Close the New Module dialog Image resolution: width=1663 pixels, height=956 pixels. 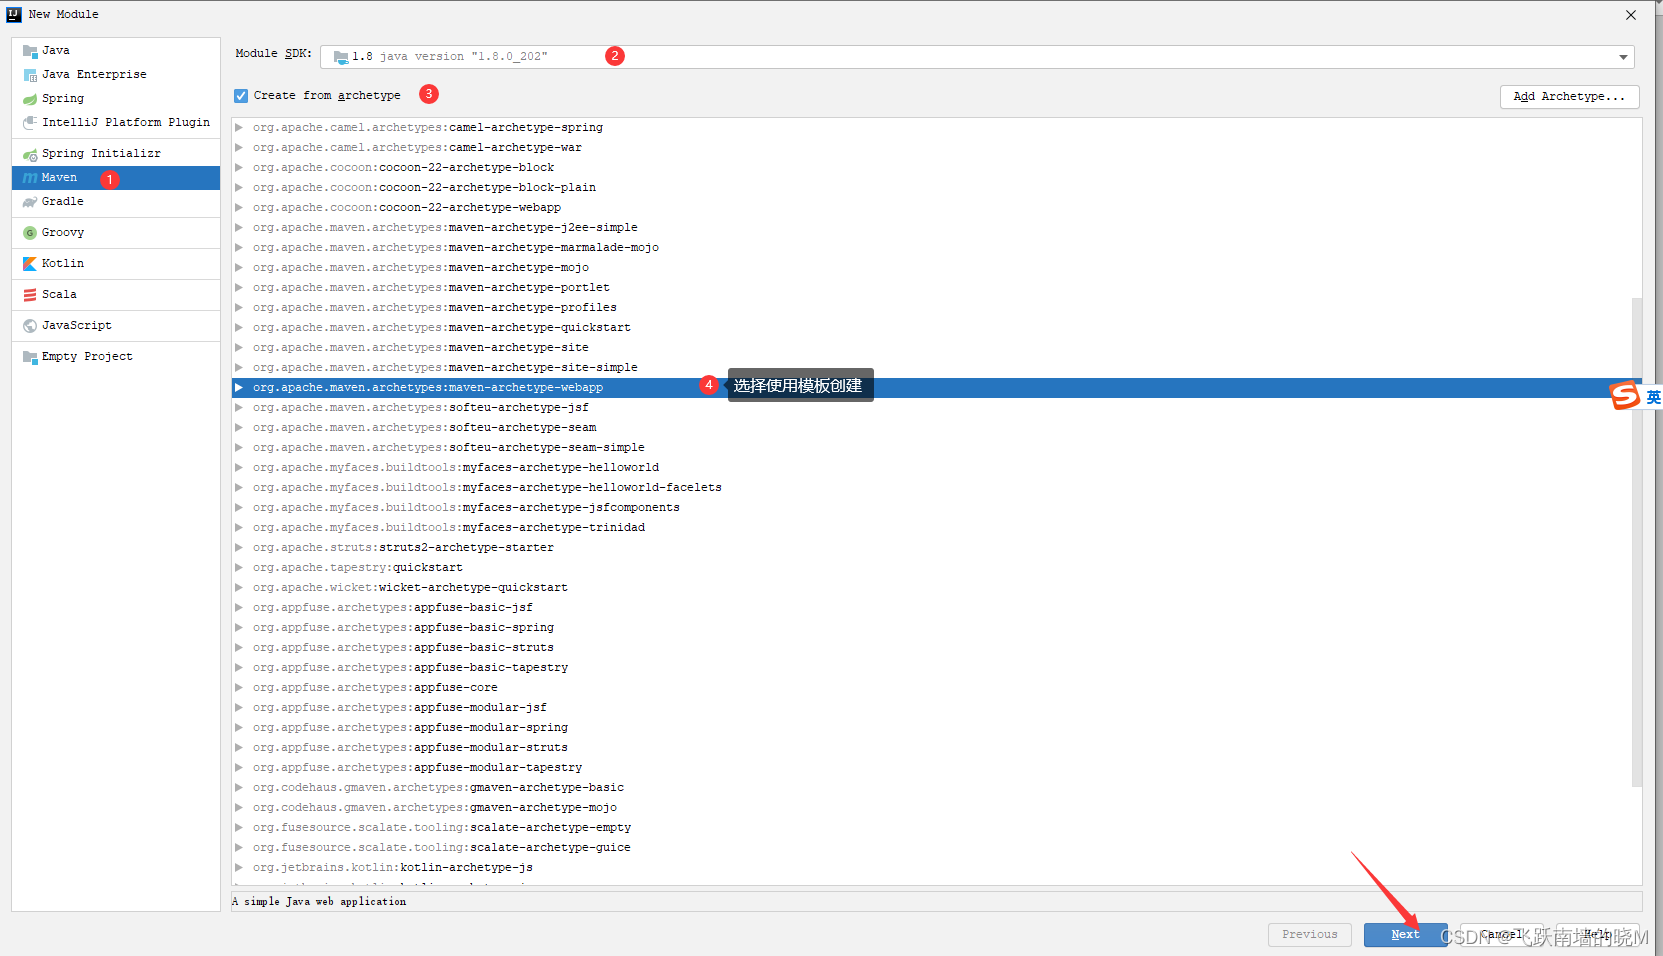1631,15
